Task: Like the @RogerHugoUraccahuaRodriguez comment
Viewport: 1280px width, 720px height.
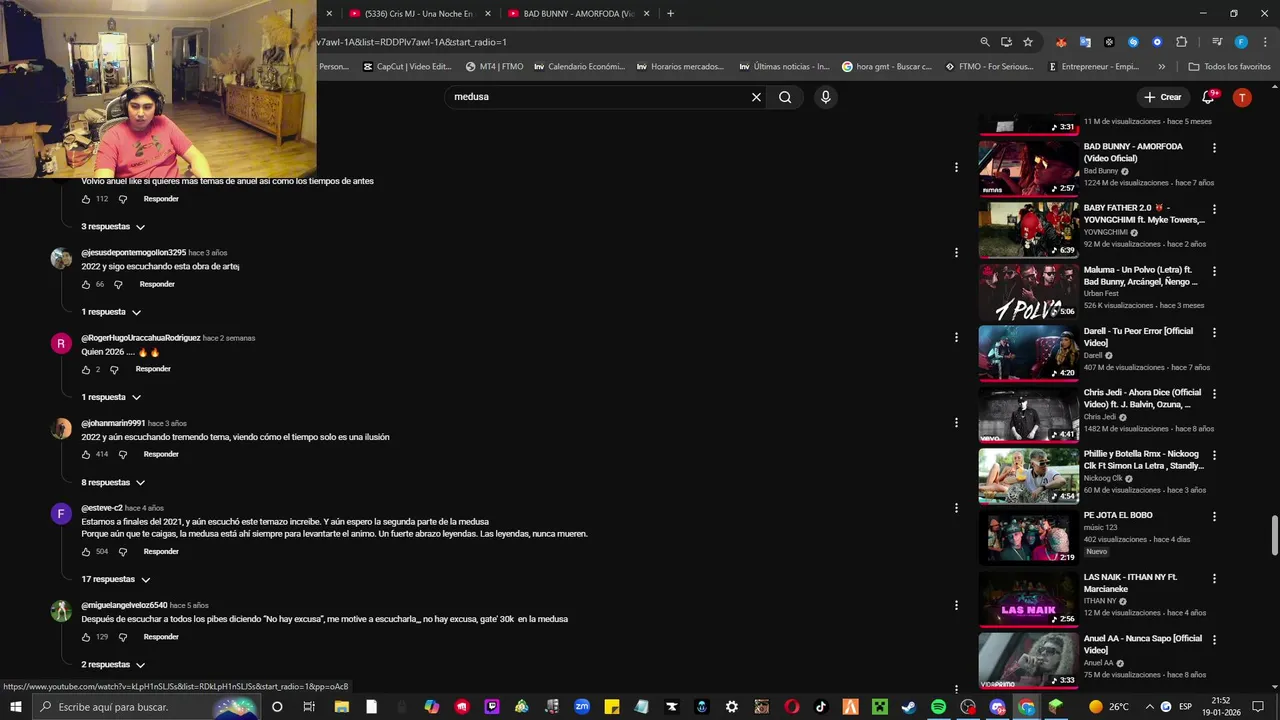Action: pyautogui.click(x=86, y=369)
